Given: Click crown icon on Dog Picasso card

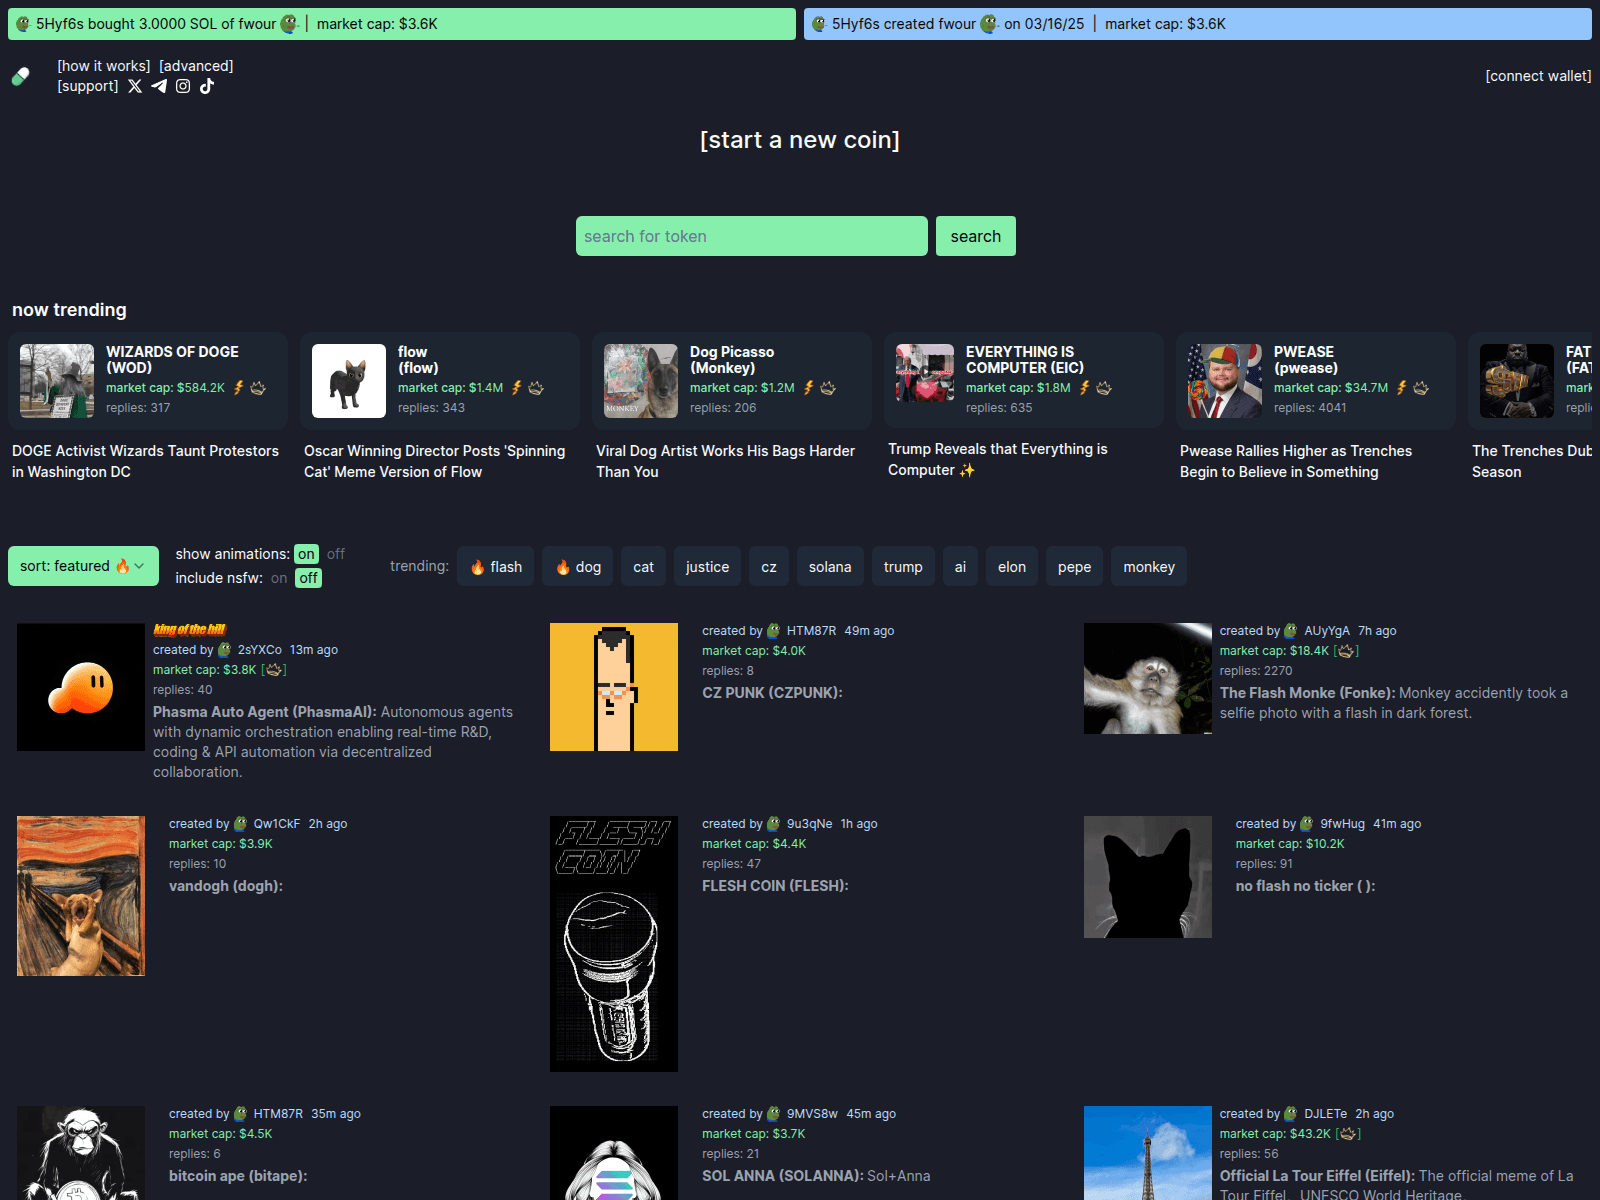Looking at the screenshot, I should click(x=828, y=388).
